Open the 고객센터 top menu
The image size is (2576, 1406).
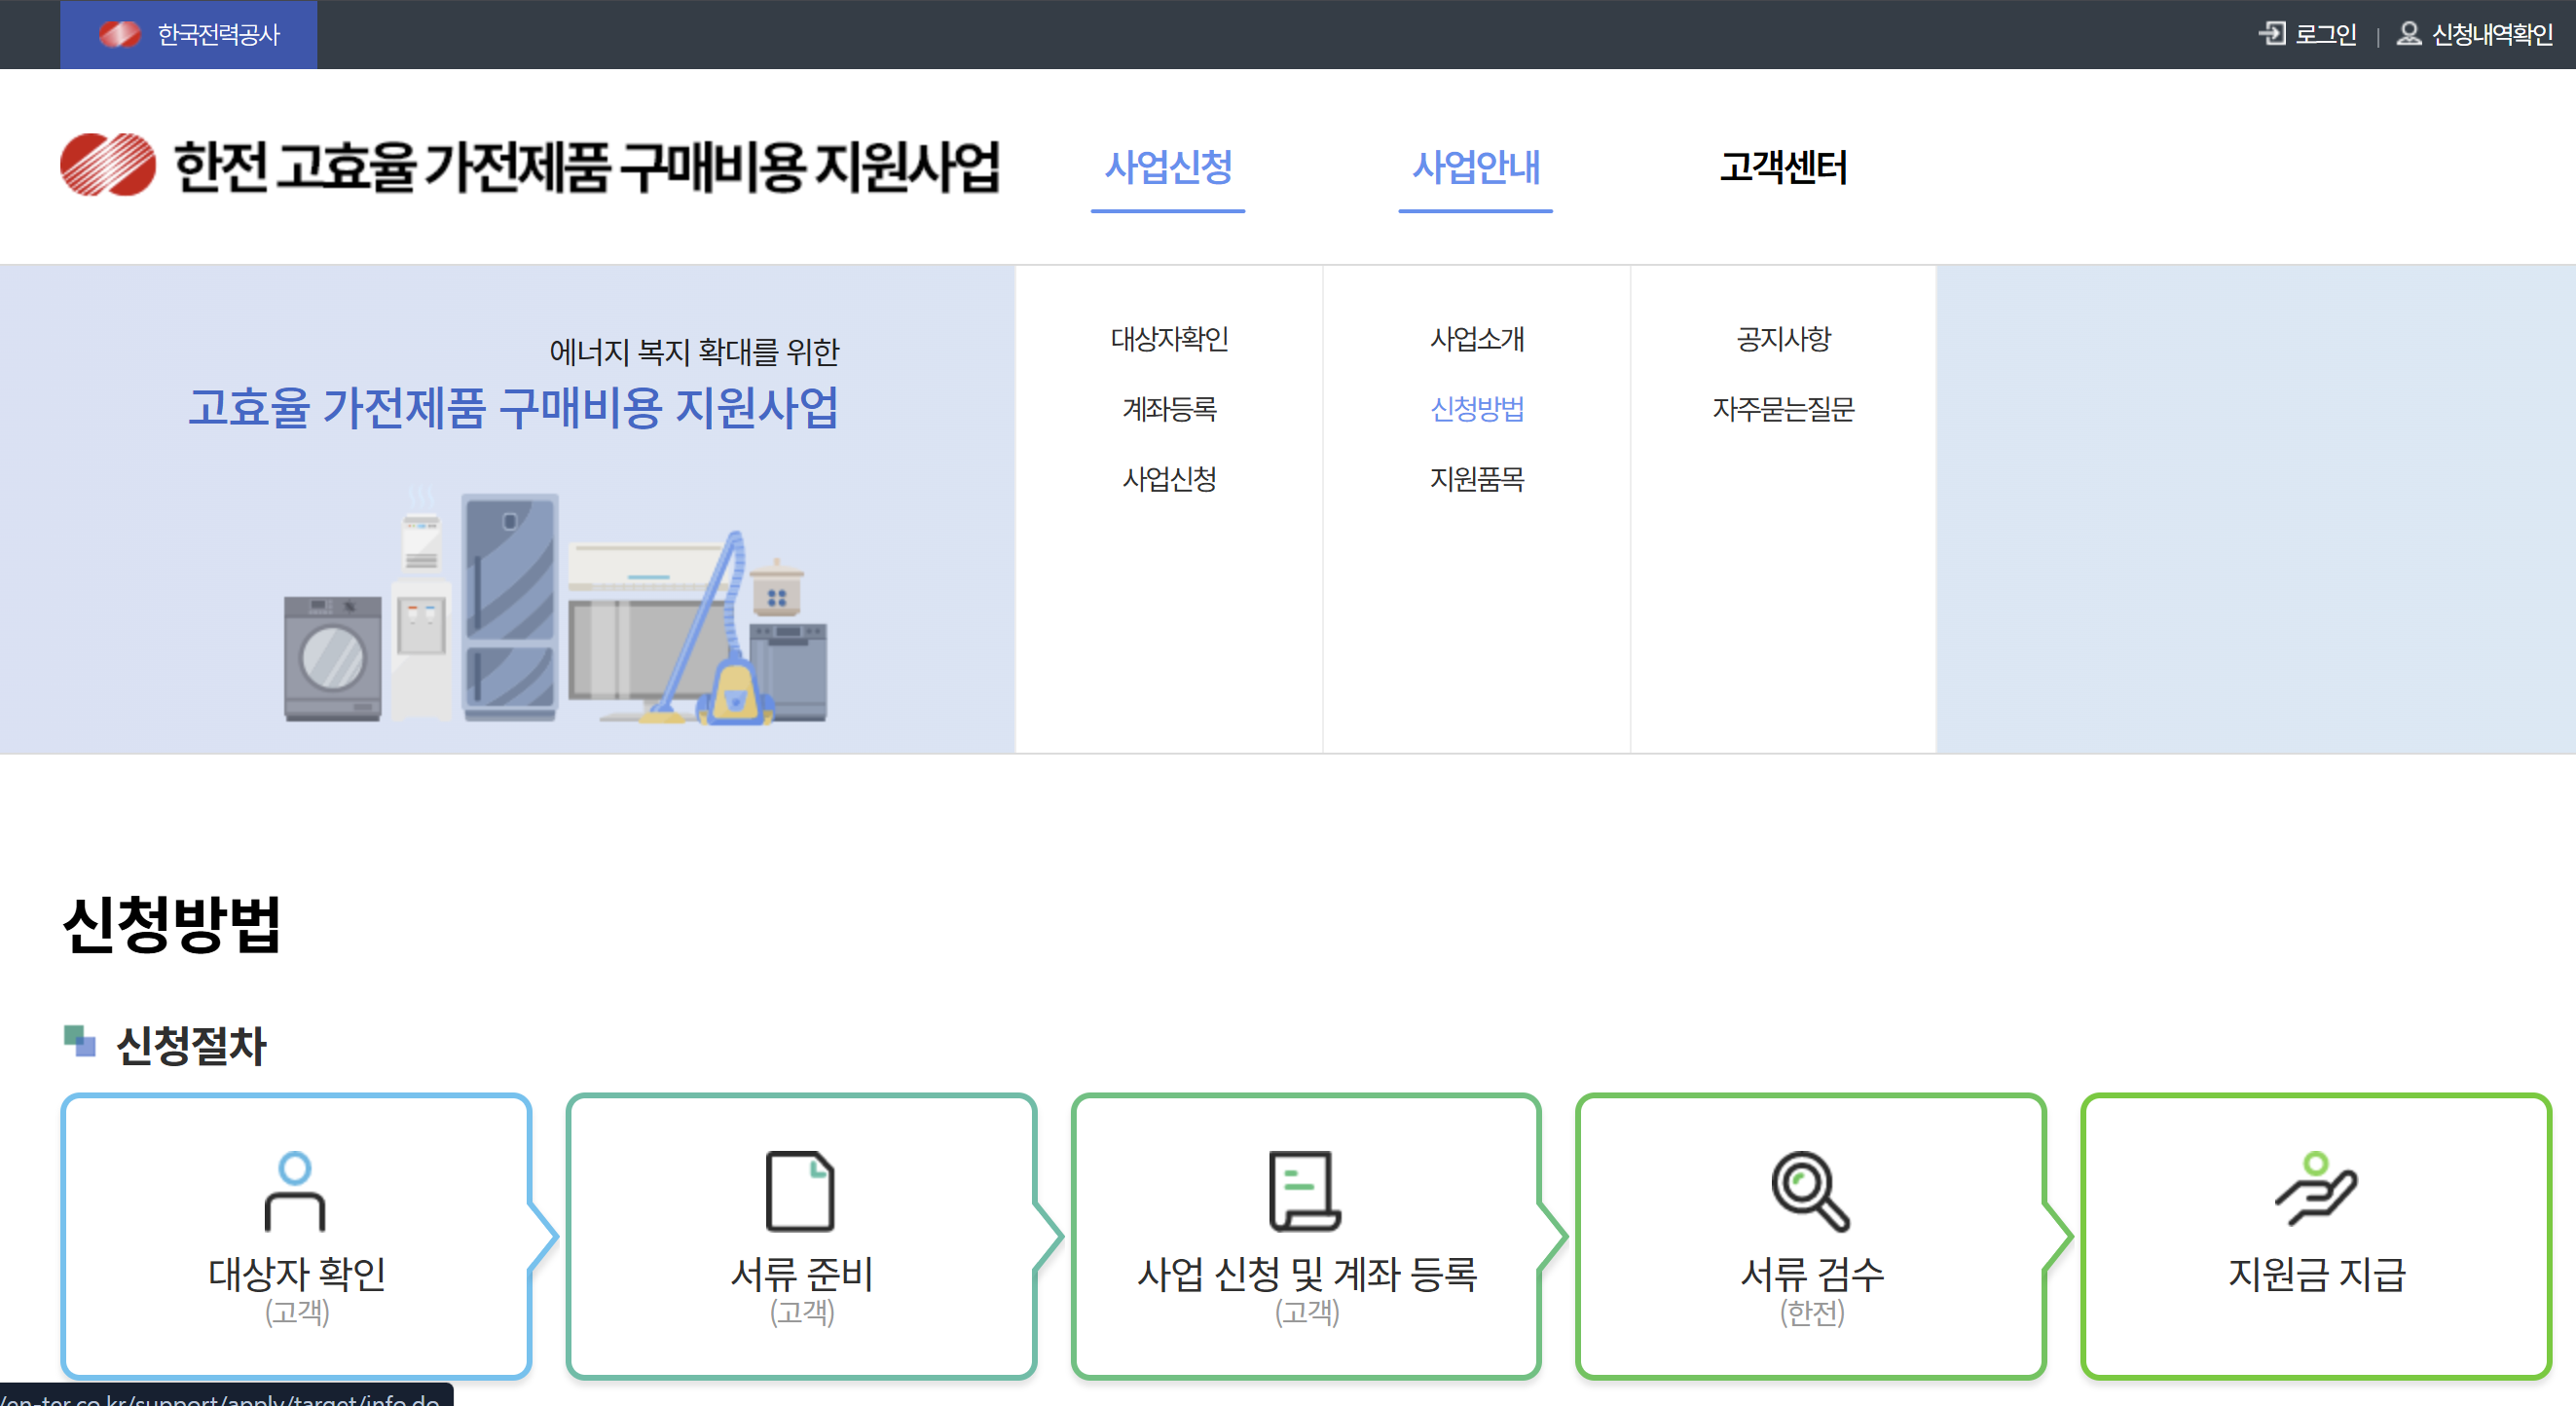tap(1783, 167)
